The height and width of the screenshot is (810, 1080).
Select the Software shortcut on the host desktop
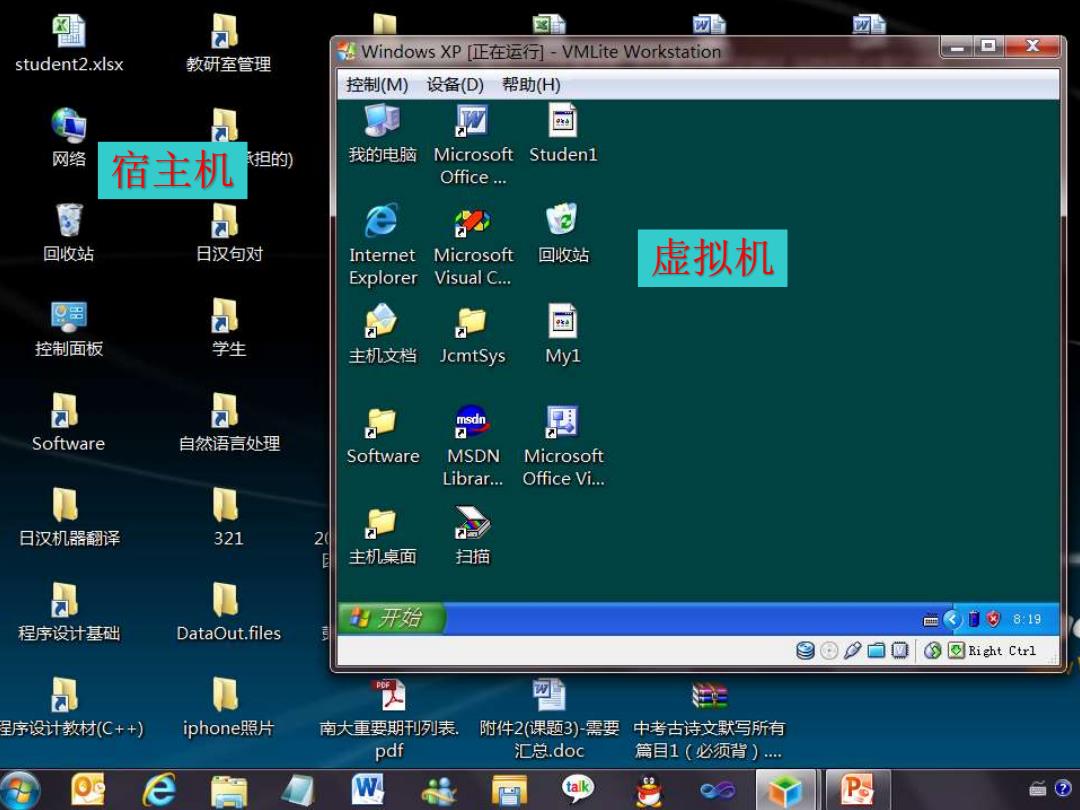click(68, 423)
